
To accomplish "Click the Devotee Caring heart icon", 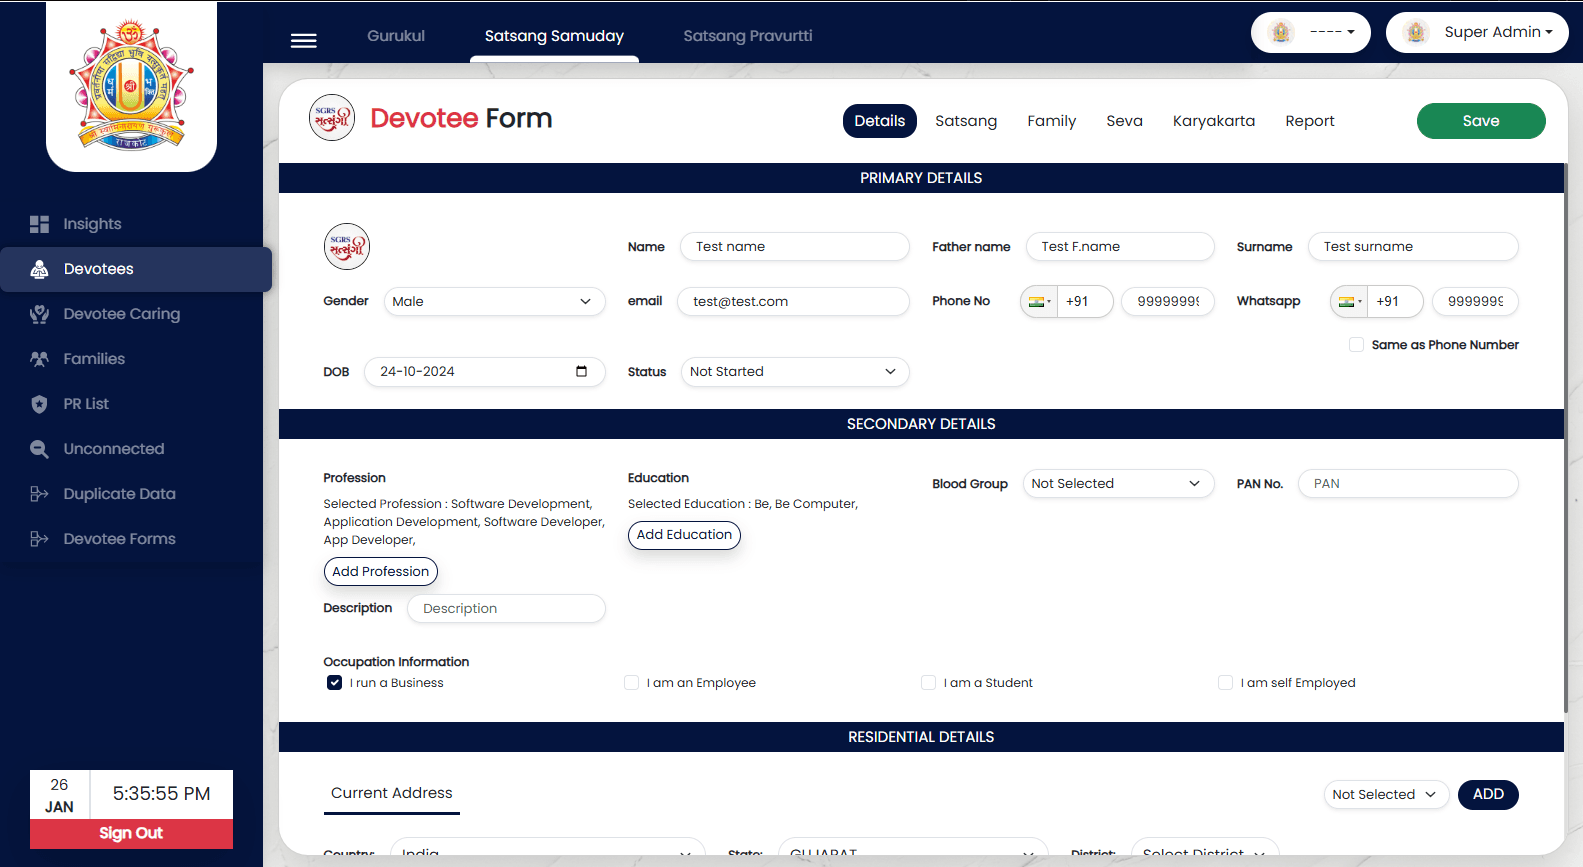I will [x=39, y=314].
